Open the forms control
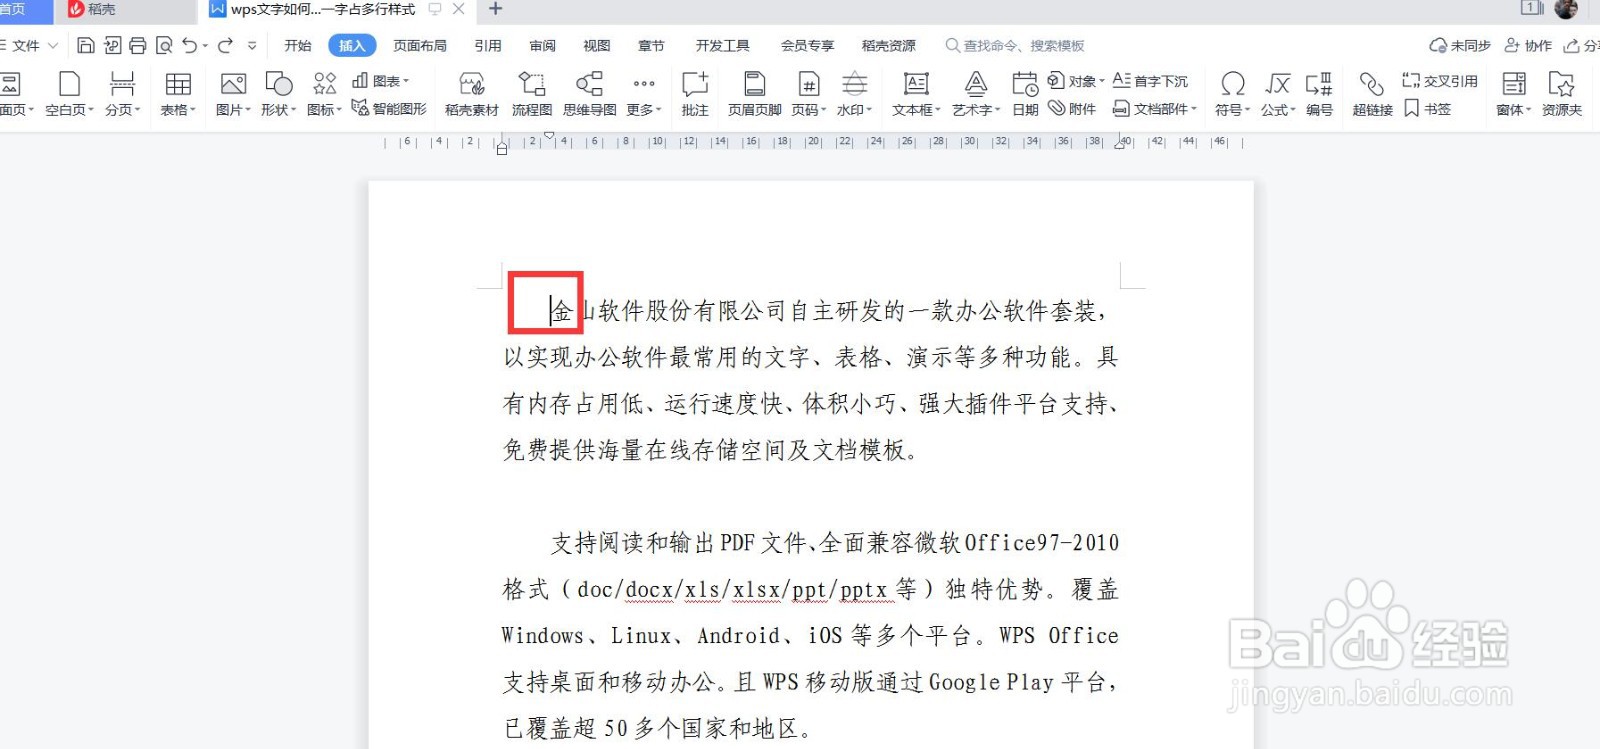1600x749 pixels. point(1513,94)
